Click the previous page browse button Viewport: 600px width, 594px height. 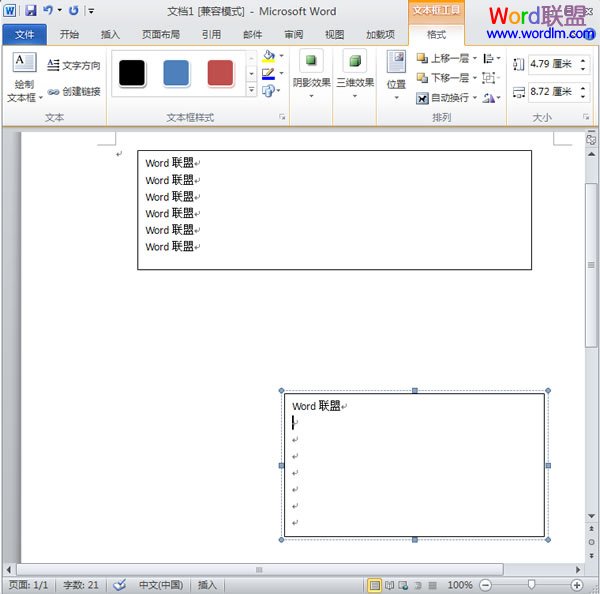point(591,529)
